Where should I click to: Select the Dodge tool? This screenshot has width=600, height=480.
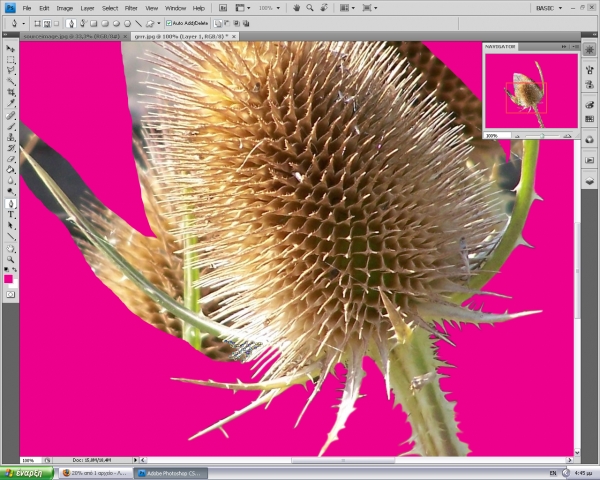click(x=10, y=191)
